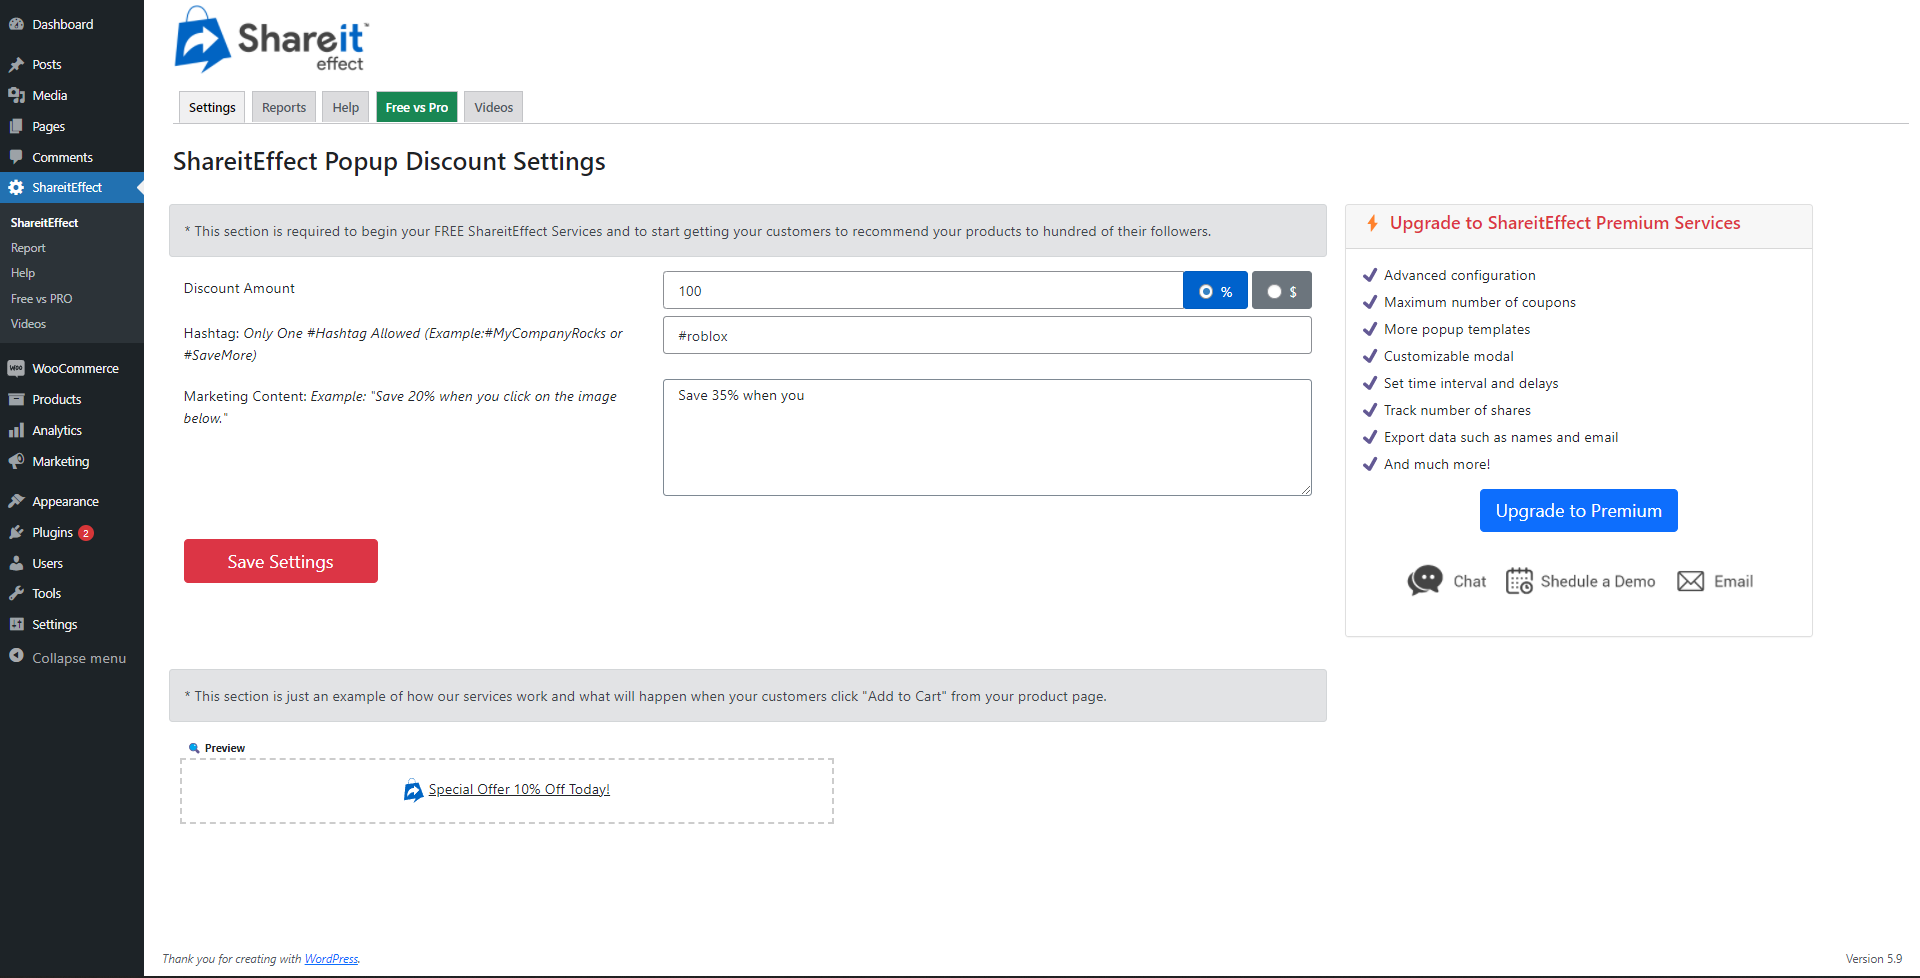This screenshot has height=978, width=1920.
Task: Click the Appearance paintbrush icon
Action: [16, 501]
